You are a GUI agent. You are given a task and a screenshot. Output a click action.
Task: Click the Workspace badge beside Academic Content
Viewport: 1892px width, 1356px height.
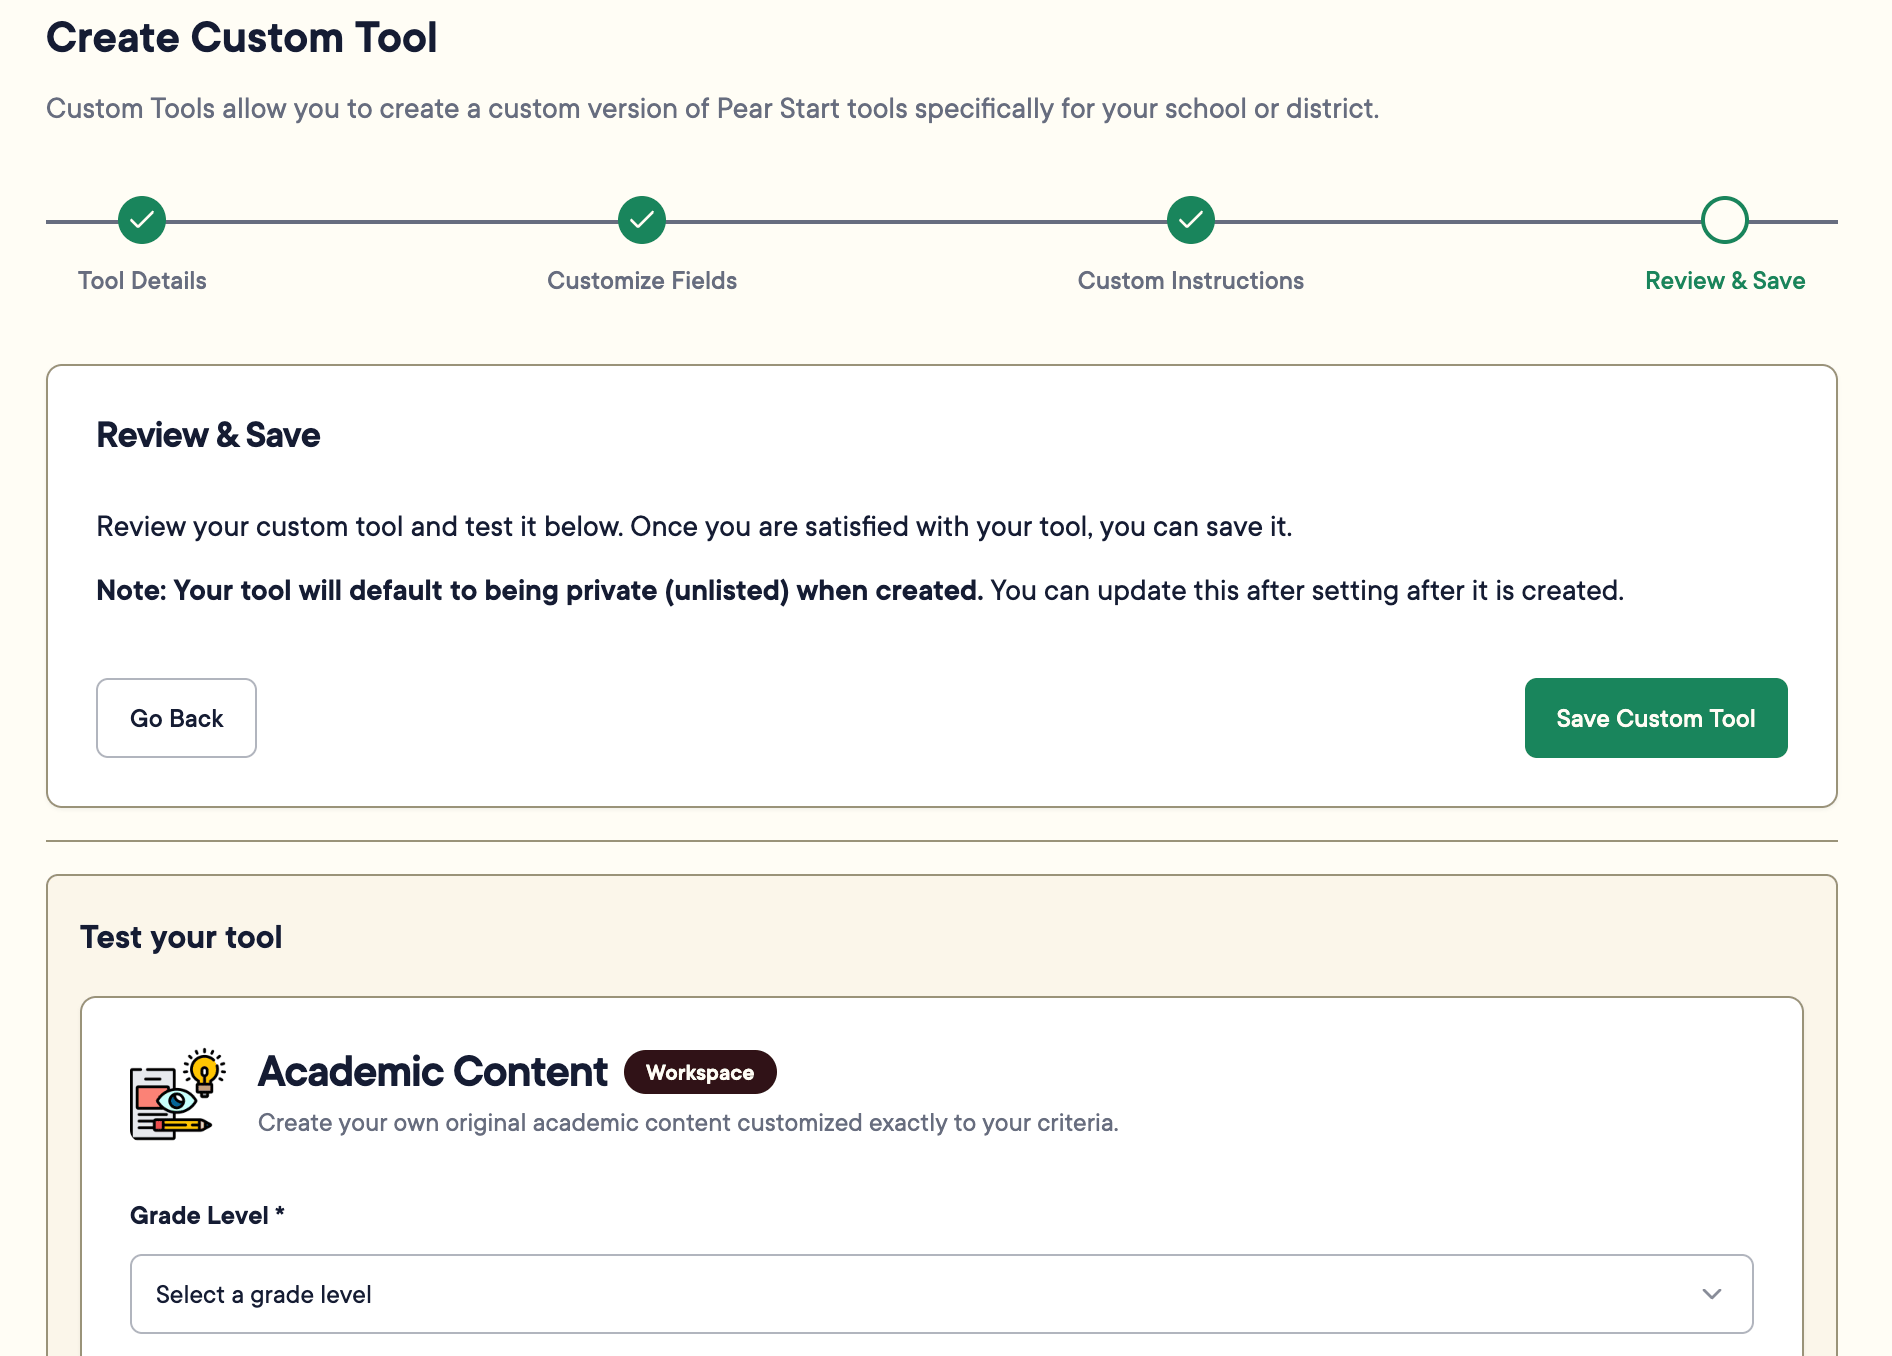[700, 1072]
